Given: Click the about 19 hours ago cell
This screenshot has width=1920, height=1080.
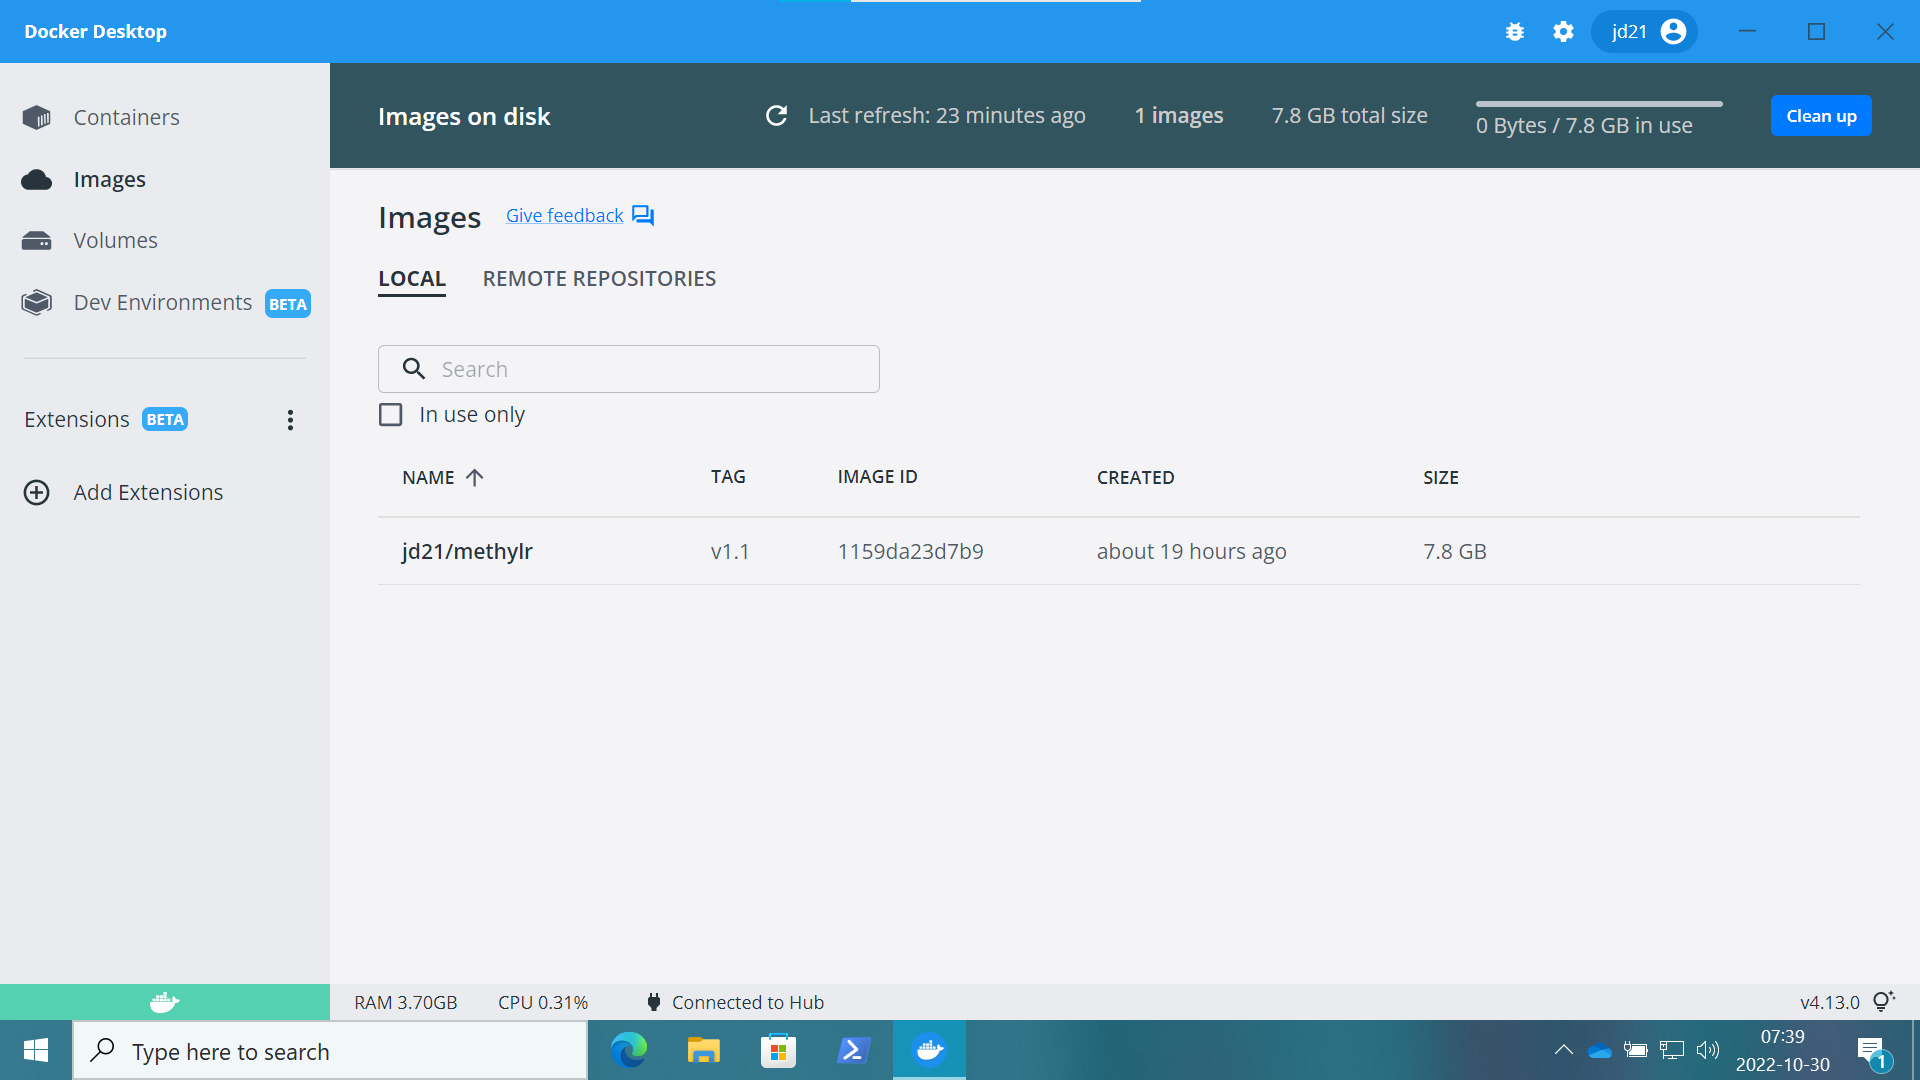Looking at the screenshot, I should (x=1191, y=552).
